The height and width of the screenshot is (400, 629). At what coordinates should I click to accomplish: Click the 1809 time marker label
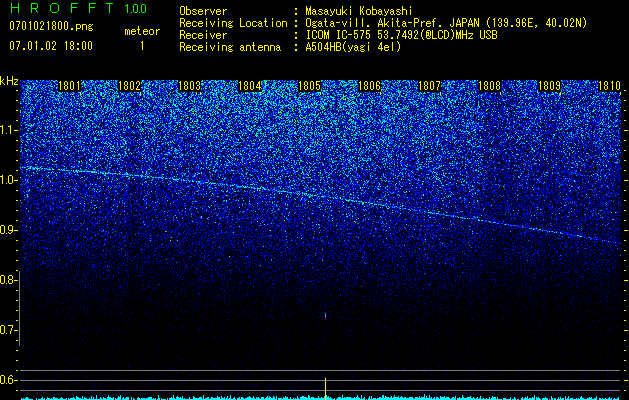pyautogui.click(x=550, y=86)
